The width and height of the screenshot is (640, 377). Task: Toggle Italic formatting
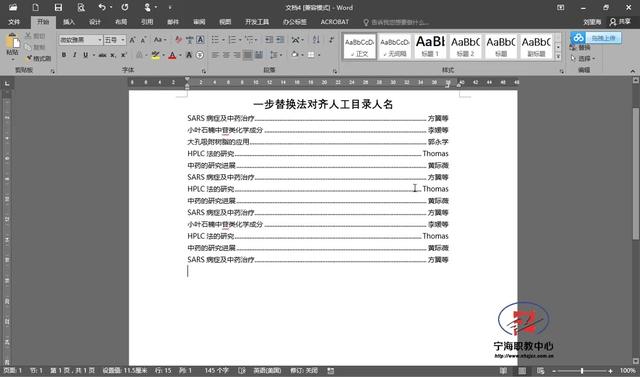tap(74, 55)
